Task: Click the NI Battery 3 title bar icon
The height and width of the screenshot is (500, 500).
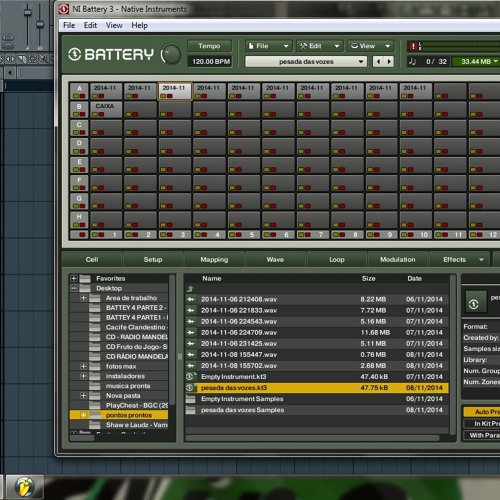Action: point(64,9)
